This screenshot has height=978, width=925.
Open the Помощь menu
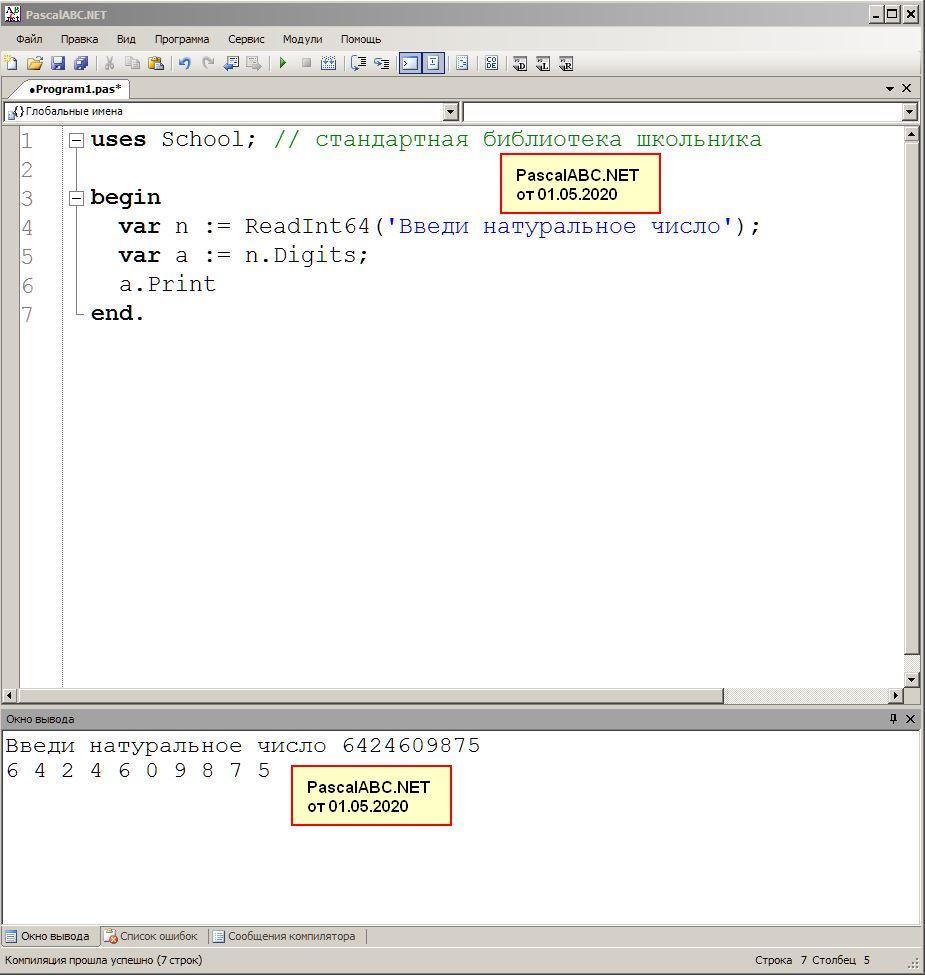(x=361, y=39)
